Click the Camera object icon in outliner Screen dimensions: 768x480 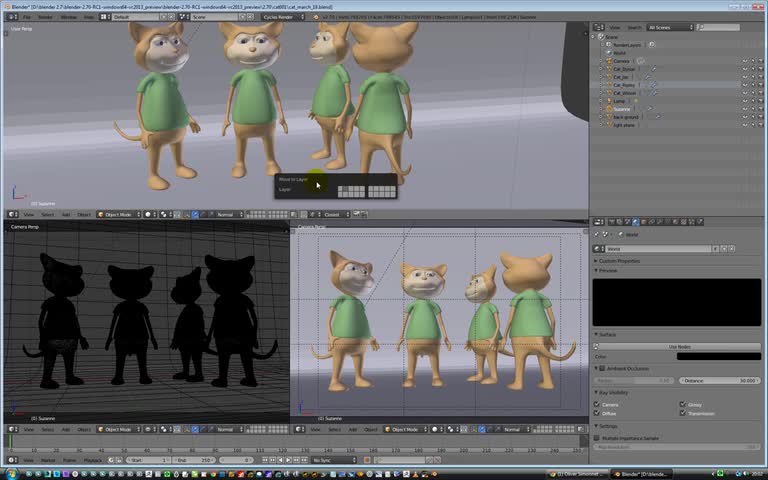[x=609, y=61]
